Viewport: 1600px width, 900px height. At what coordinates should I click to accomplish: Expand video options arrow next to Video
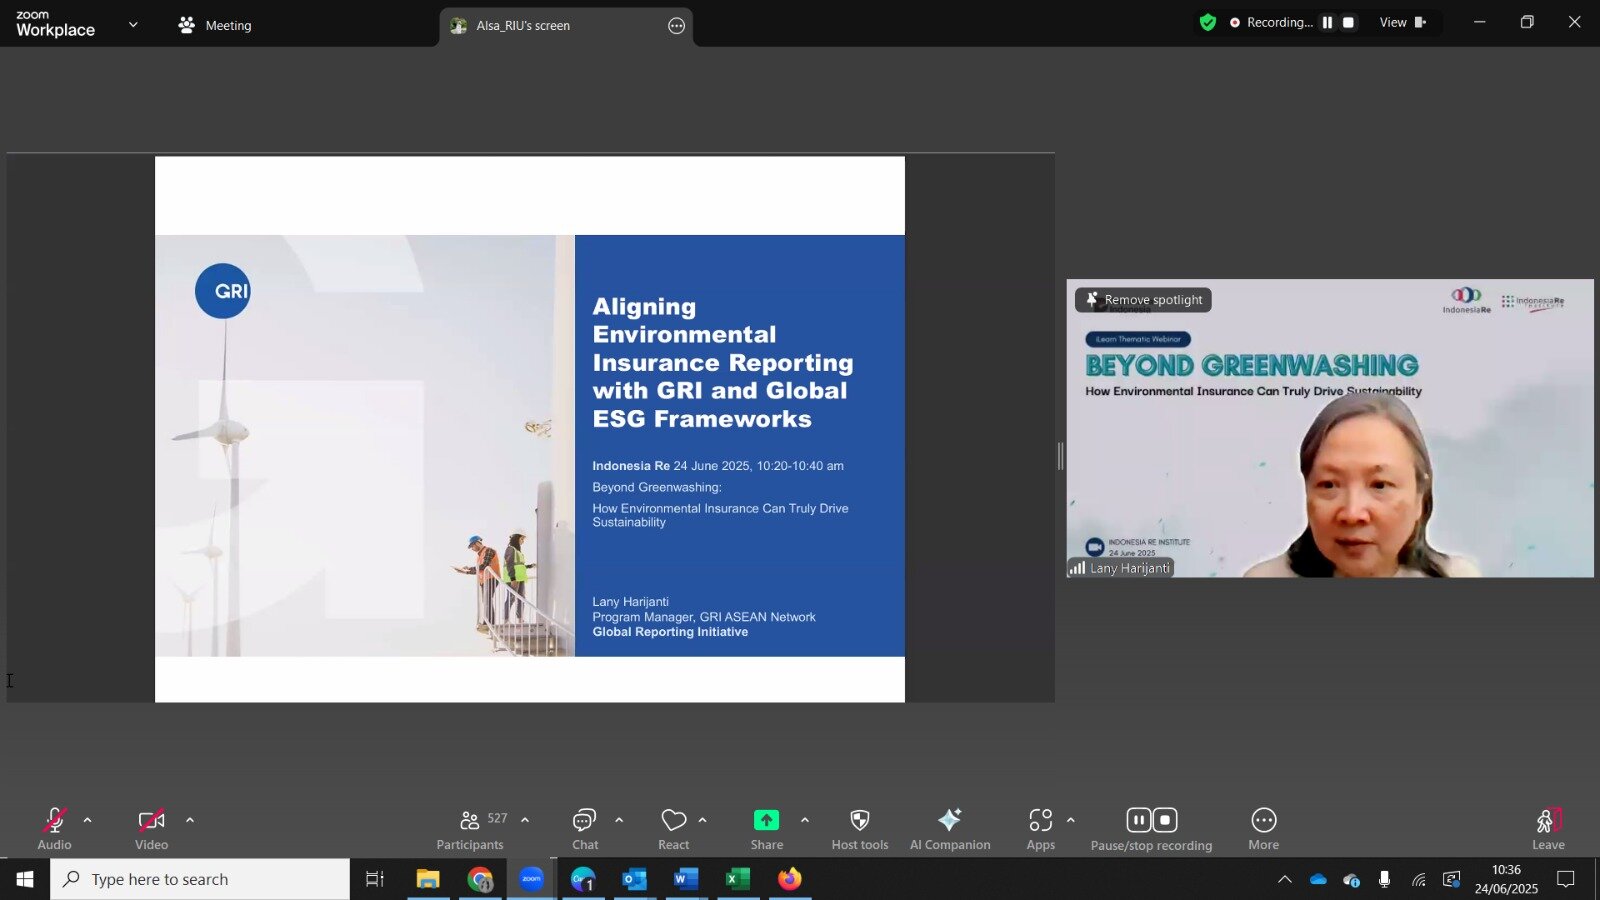[x=190, y=820]
